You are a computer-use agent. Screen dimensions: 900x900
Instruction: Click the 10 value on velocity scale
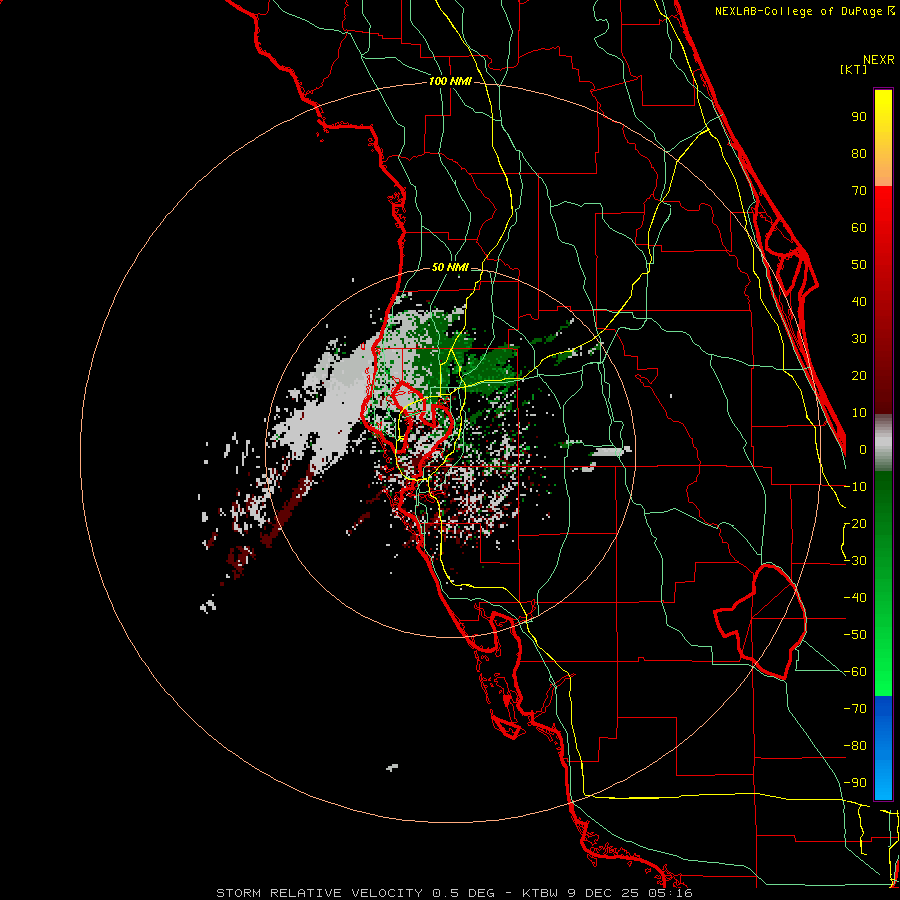coord(859,413)
